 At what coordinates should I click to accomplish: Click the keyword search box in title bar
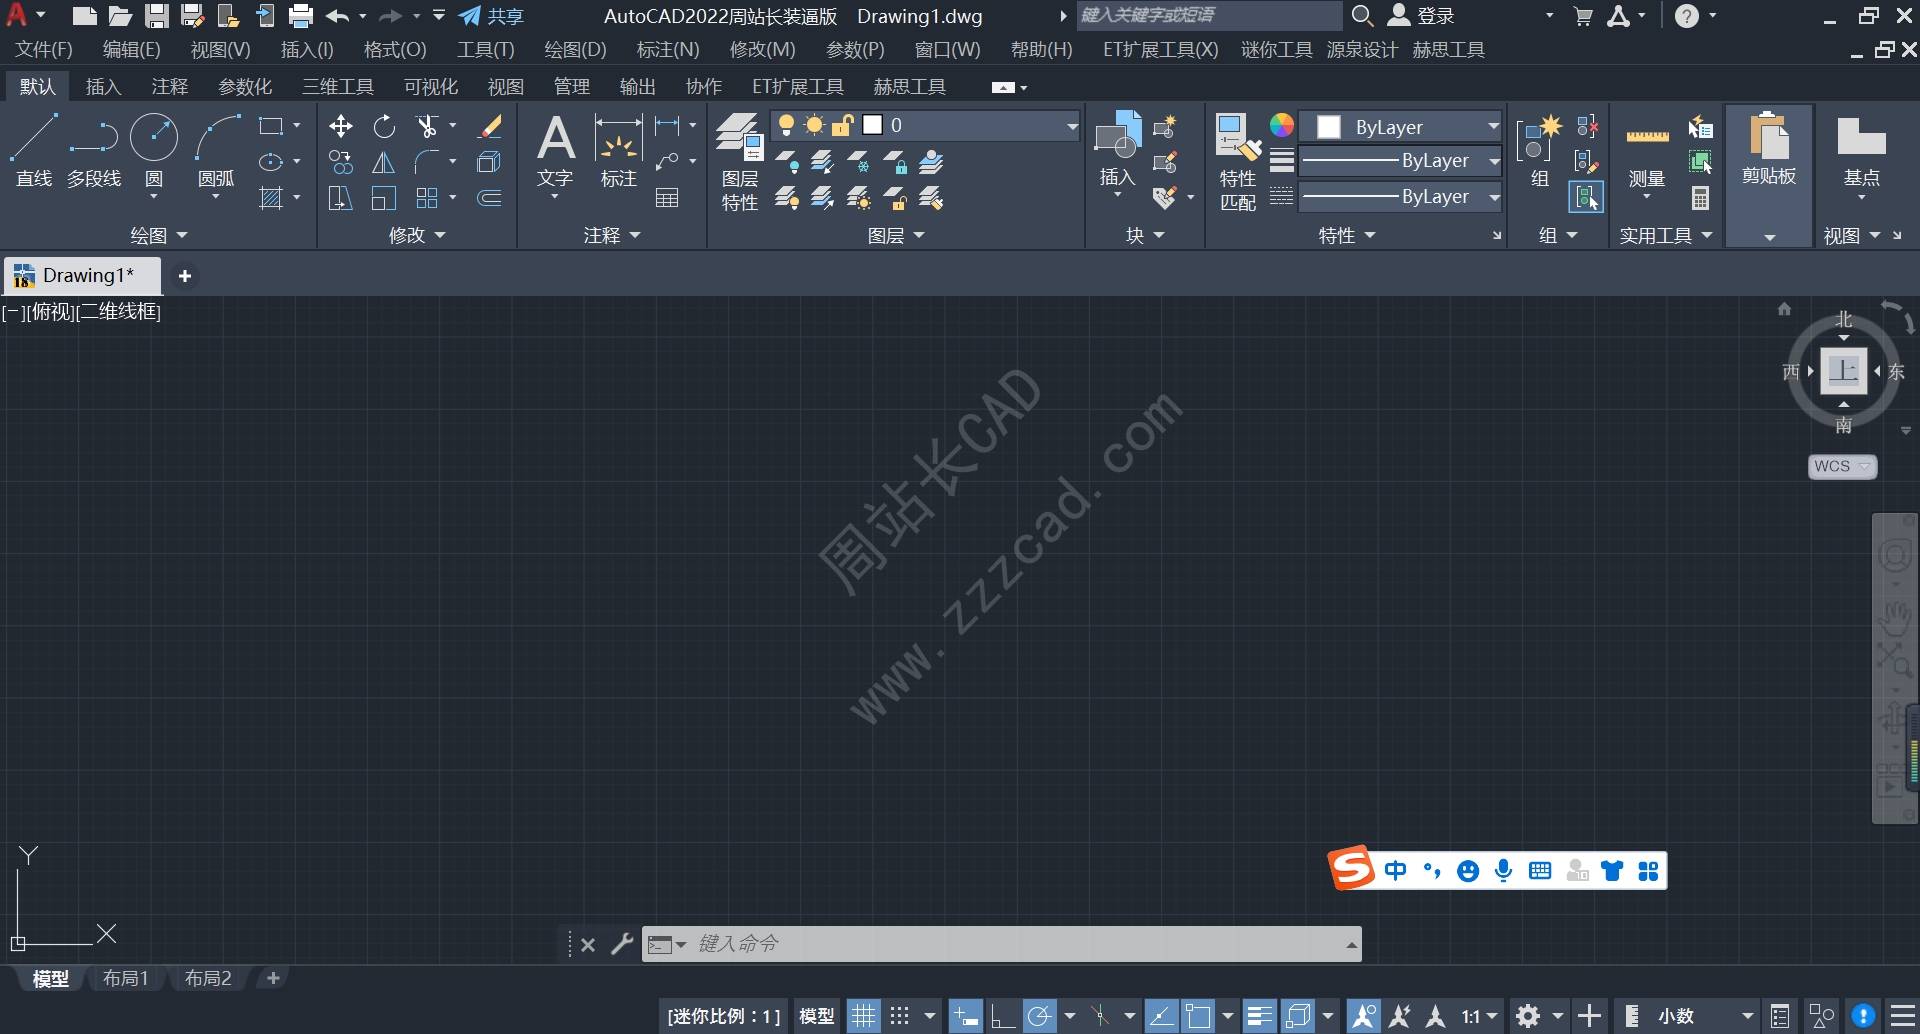1209,16
